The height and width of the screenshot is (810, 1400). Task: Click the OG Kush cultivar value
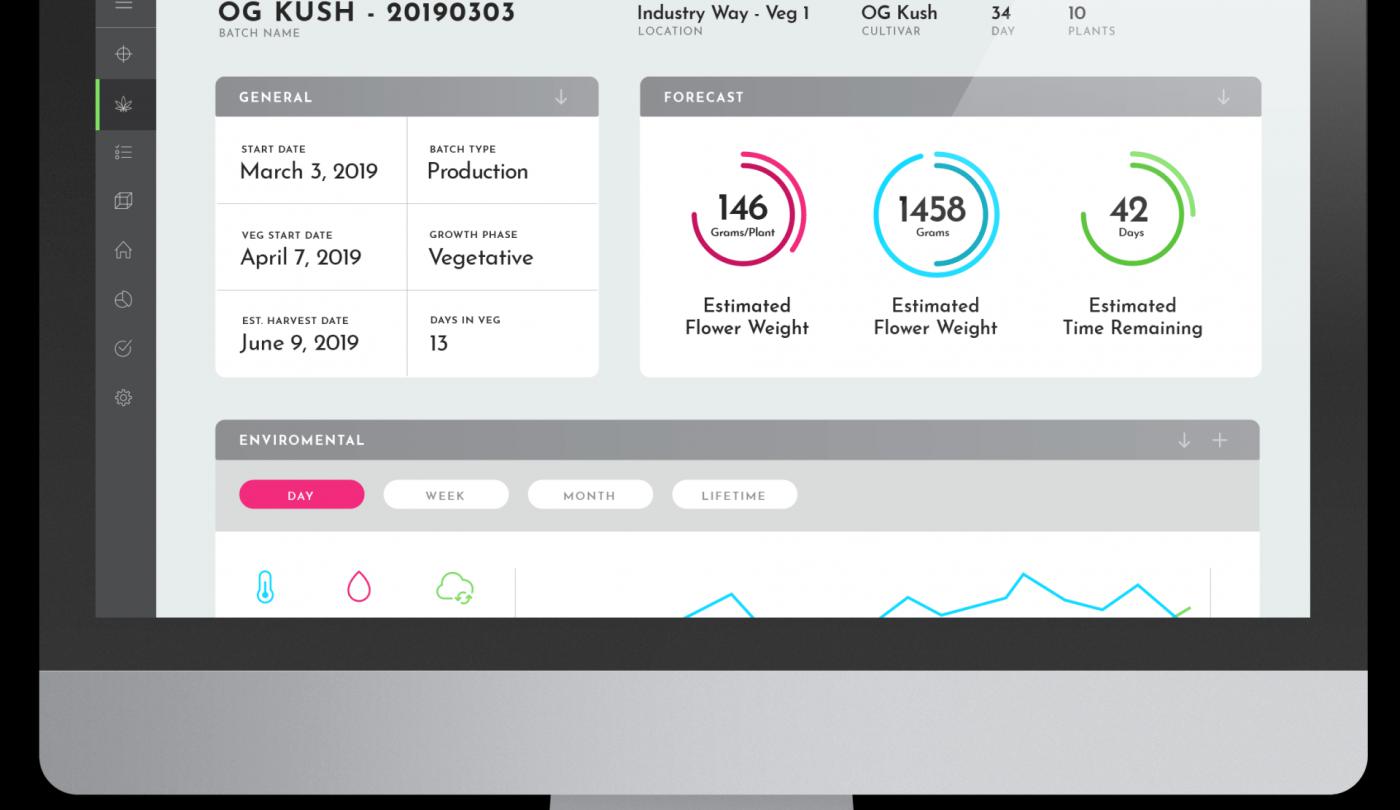coord(899,13)
